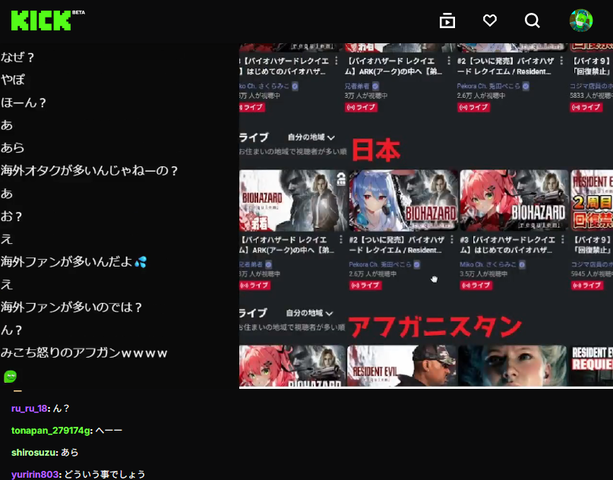This screenshot has height=480, width=613.
Task: Open the user profile avatar menu
Action: point(581,20)
